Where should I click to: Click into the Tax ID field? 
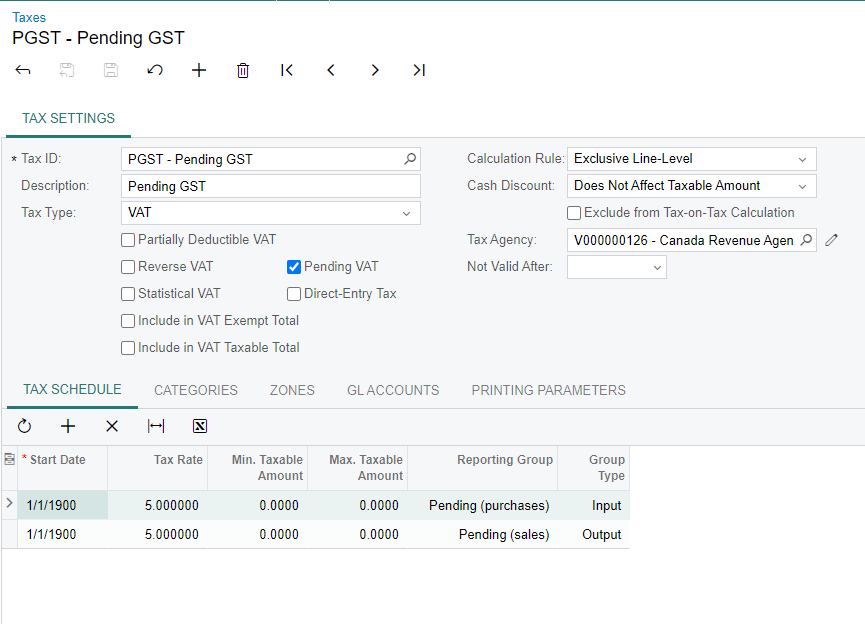click(x=270, y=159)
